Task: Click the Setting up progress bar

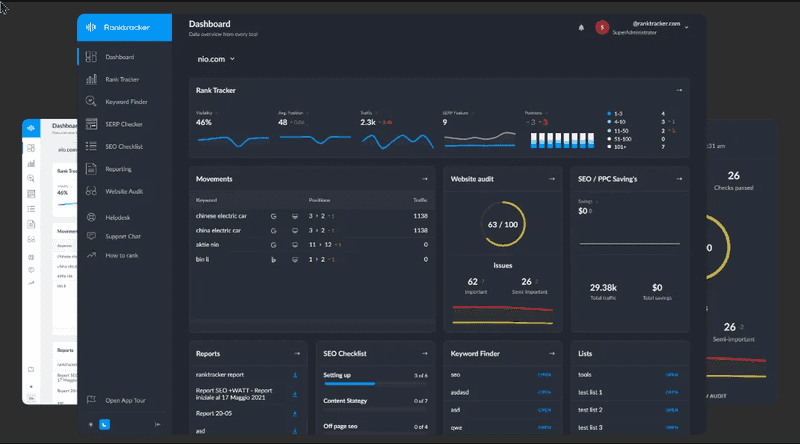Action: point(376,383)
